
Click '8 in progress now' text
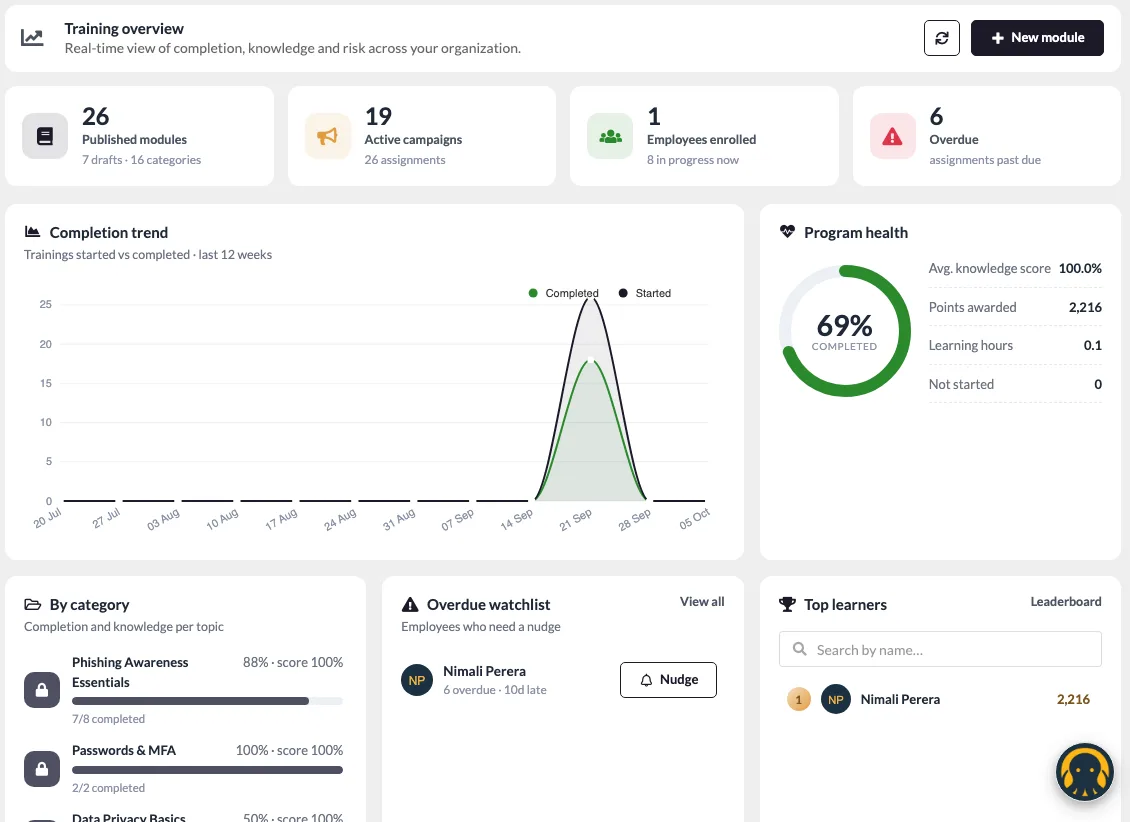693,160
